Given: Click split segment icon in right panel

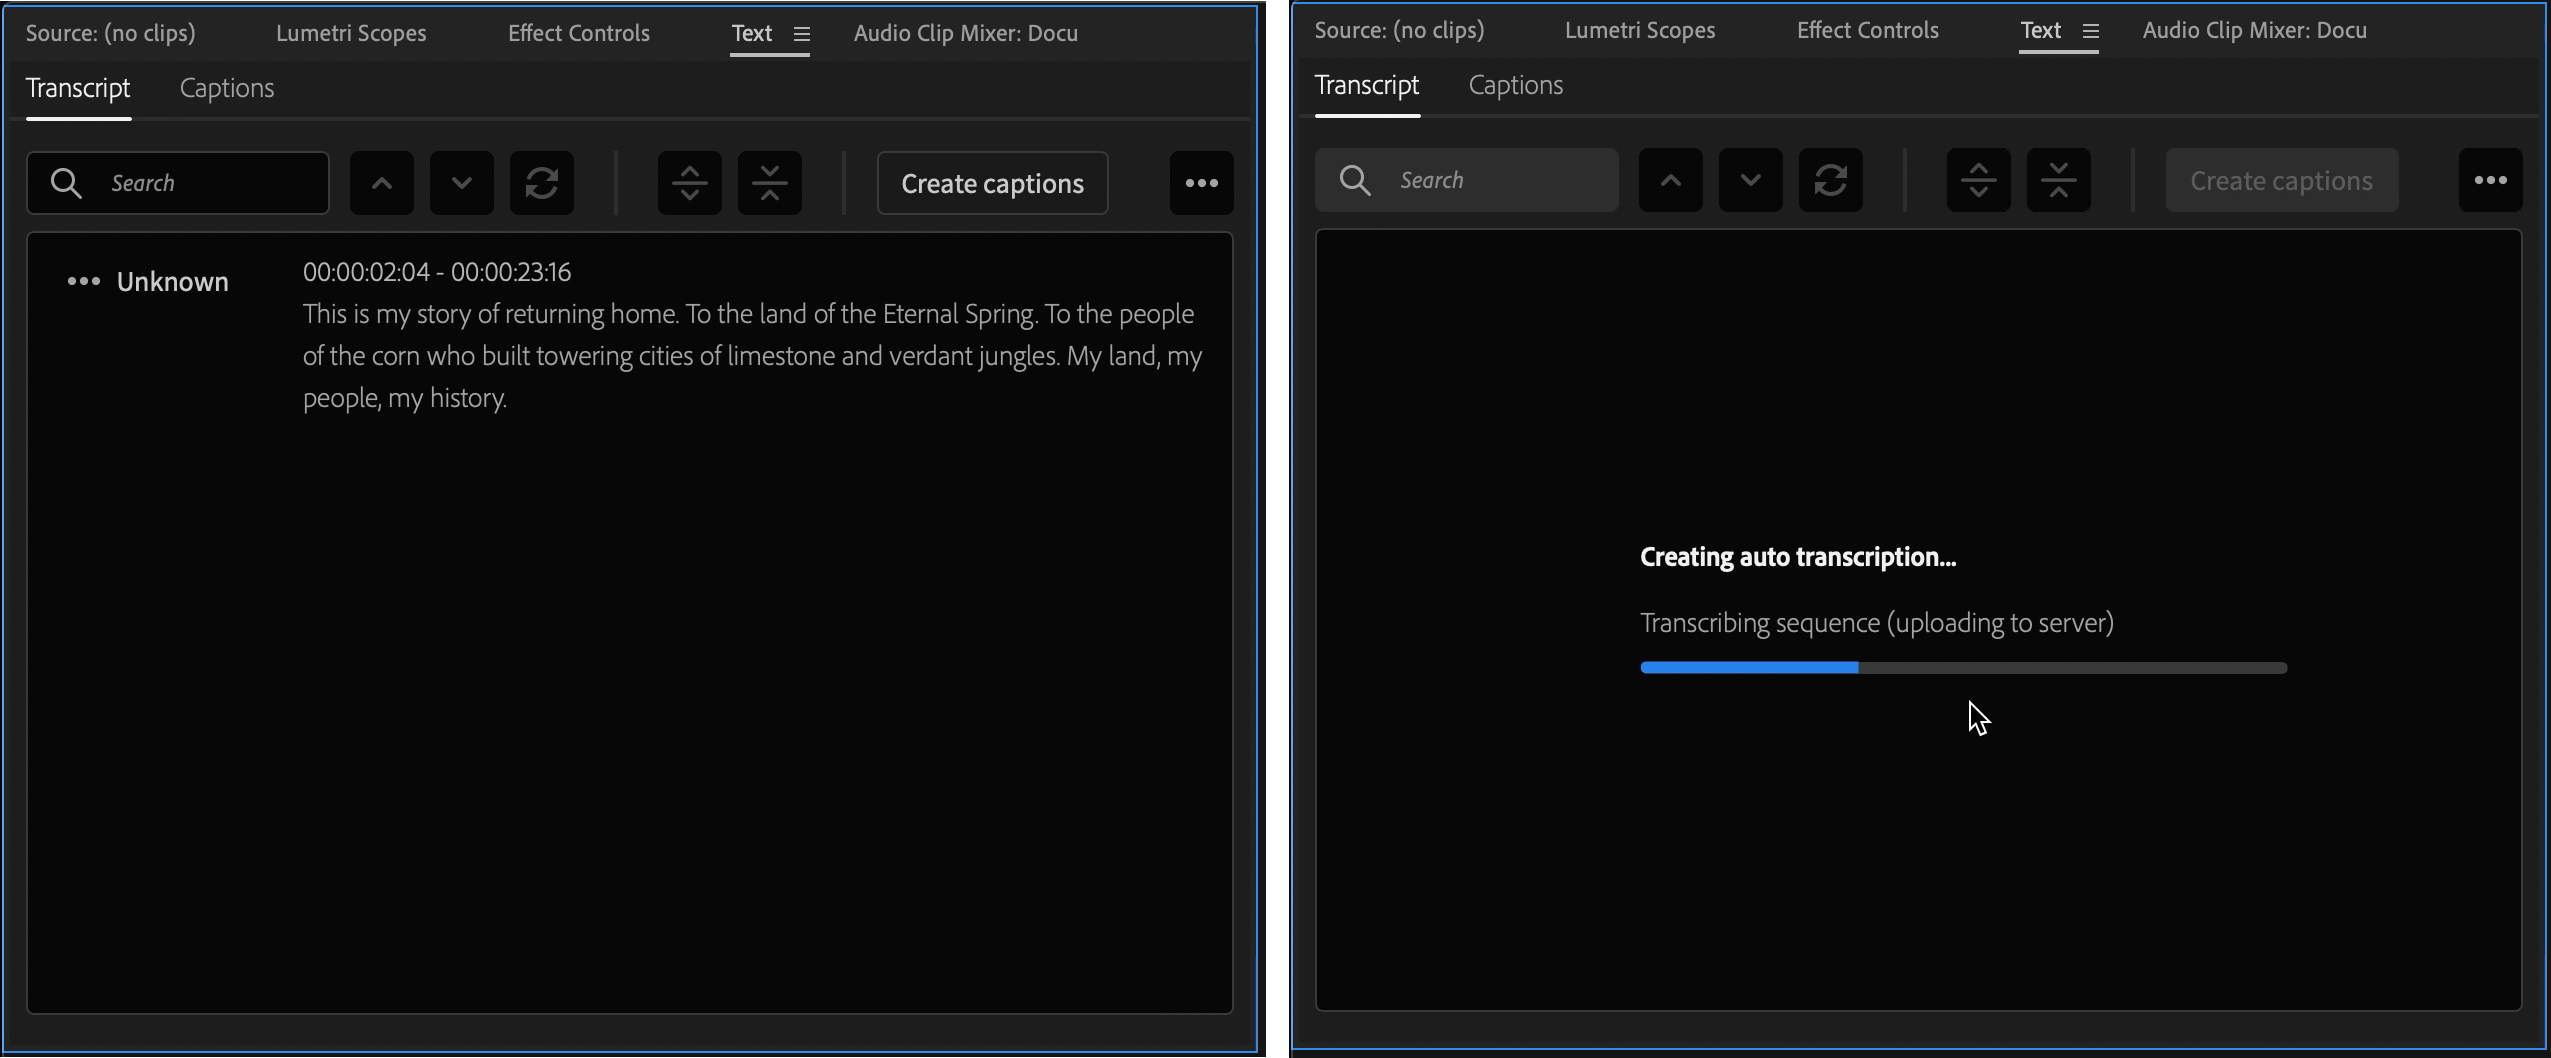Looking at the screenshot, I should (x=1979, y=180).
